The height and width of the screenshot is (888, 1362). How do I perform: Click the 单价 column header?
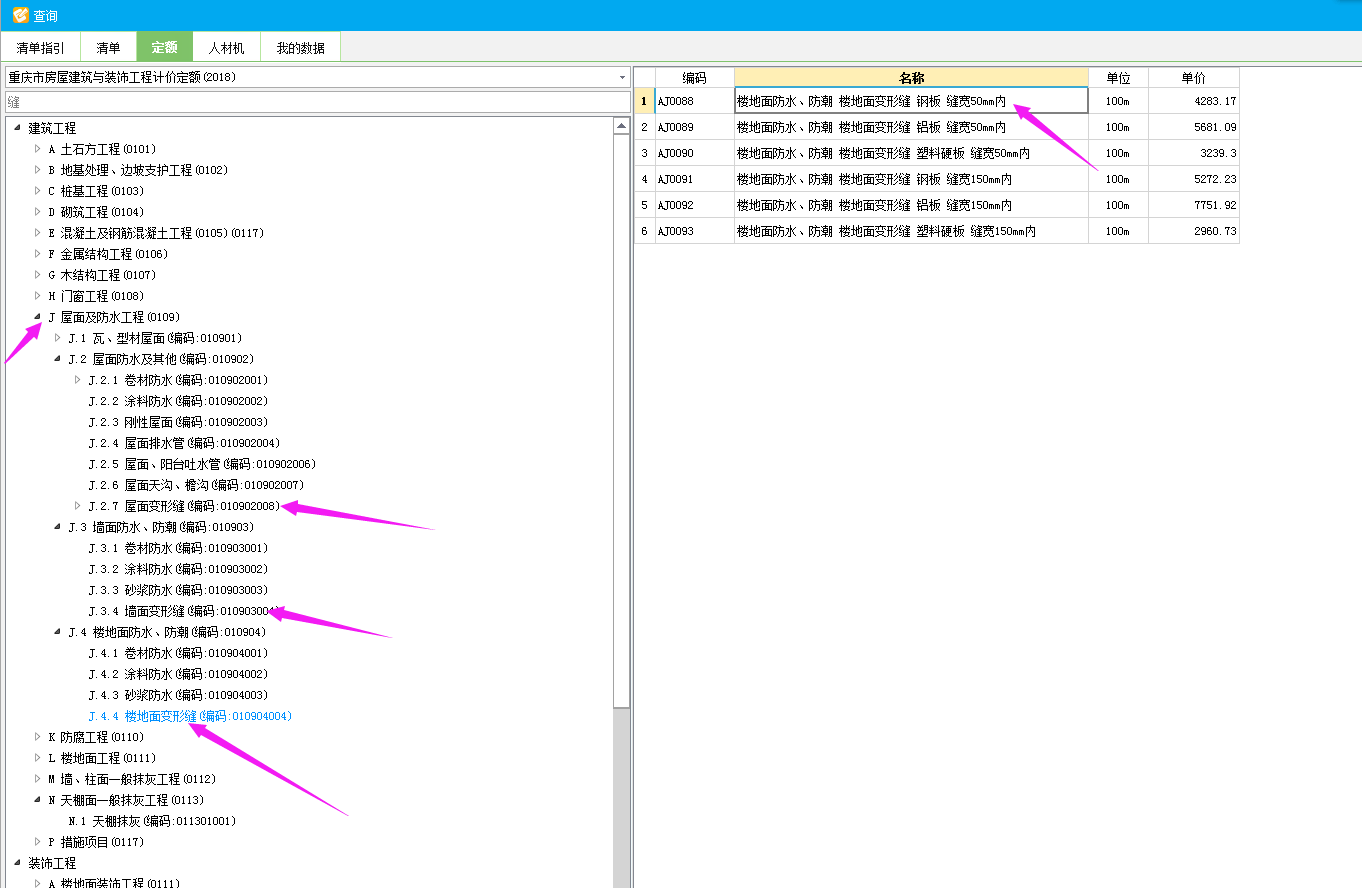click(1193, 77)
